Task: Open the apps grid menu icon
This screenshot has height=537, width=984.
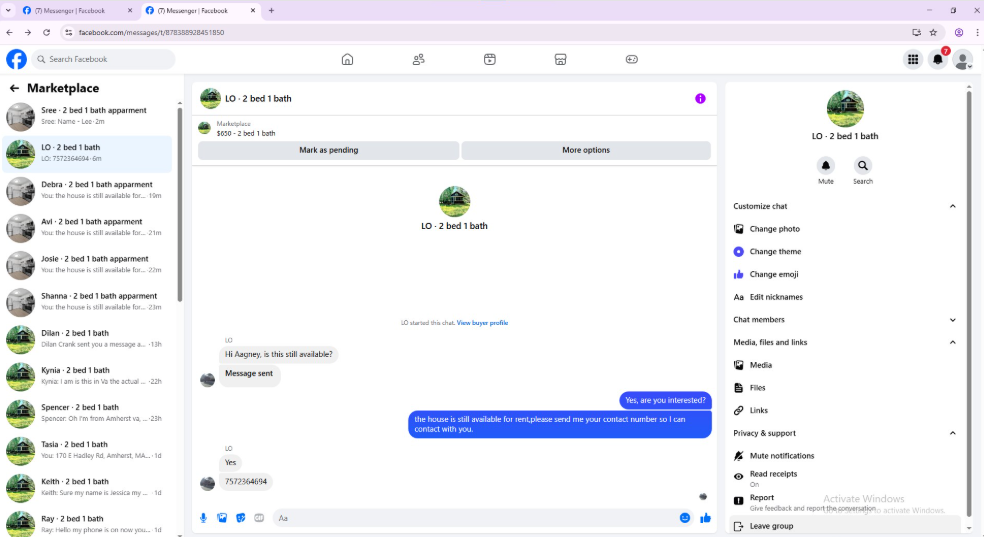Action: (x=913, y=59)
